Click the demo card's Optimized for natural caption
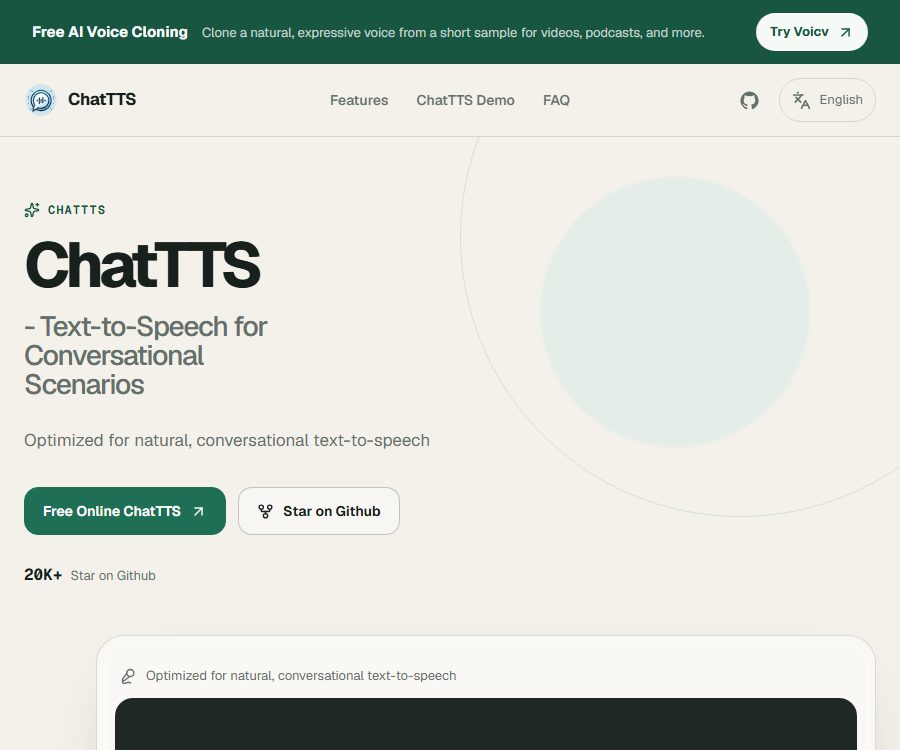900x750 pixels. [x=301, y=676]
